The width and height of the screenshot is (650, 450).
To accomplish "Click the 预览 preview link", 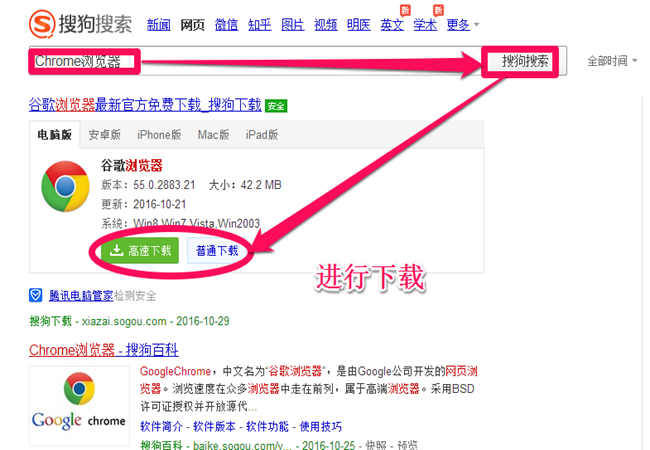I will coord(407,445).
